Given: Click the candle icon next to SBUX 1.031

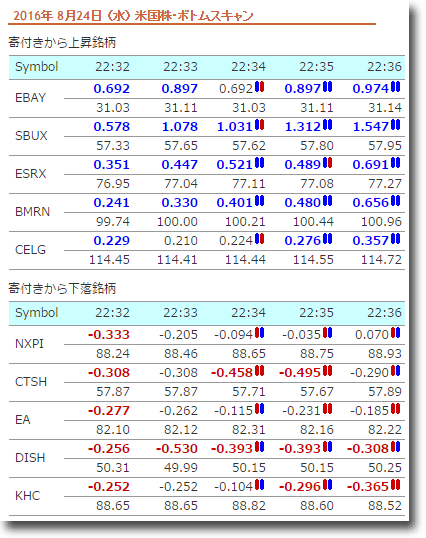Looking at the screenshot, I should coord(259,125).
